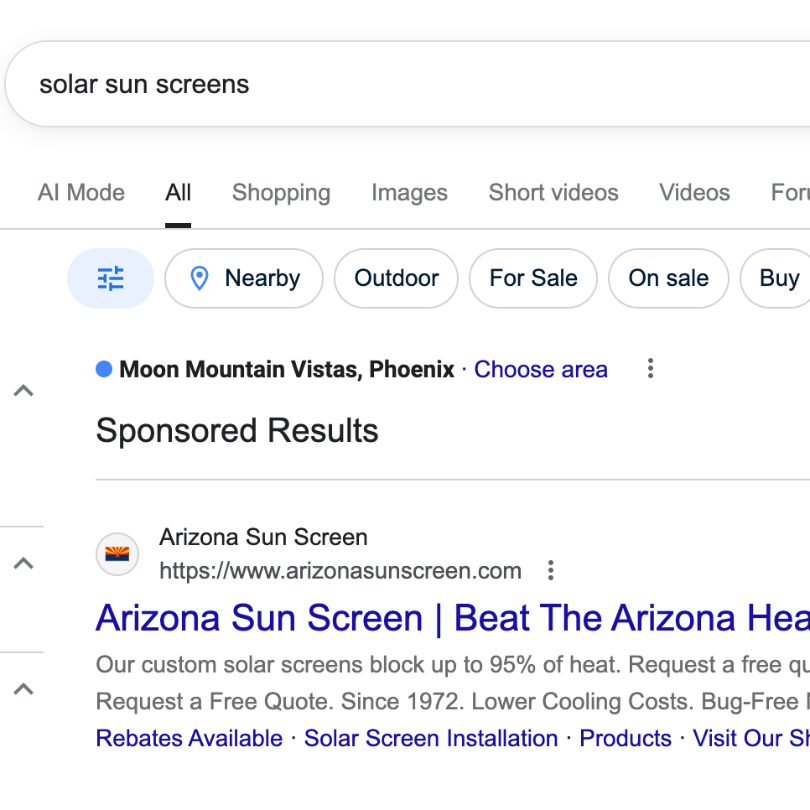Click the Arizona Sun Screen flag favicon
The image size is (810, 810).
tap(117, 554)
